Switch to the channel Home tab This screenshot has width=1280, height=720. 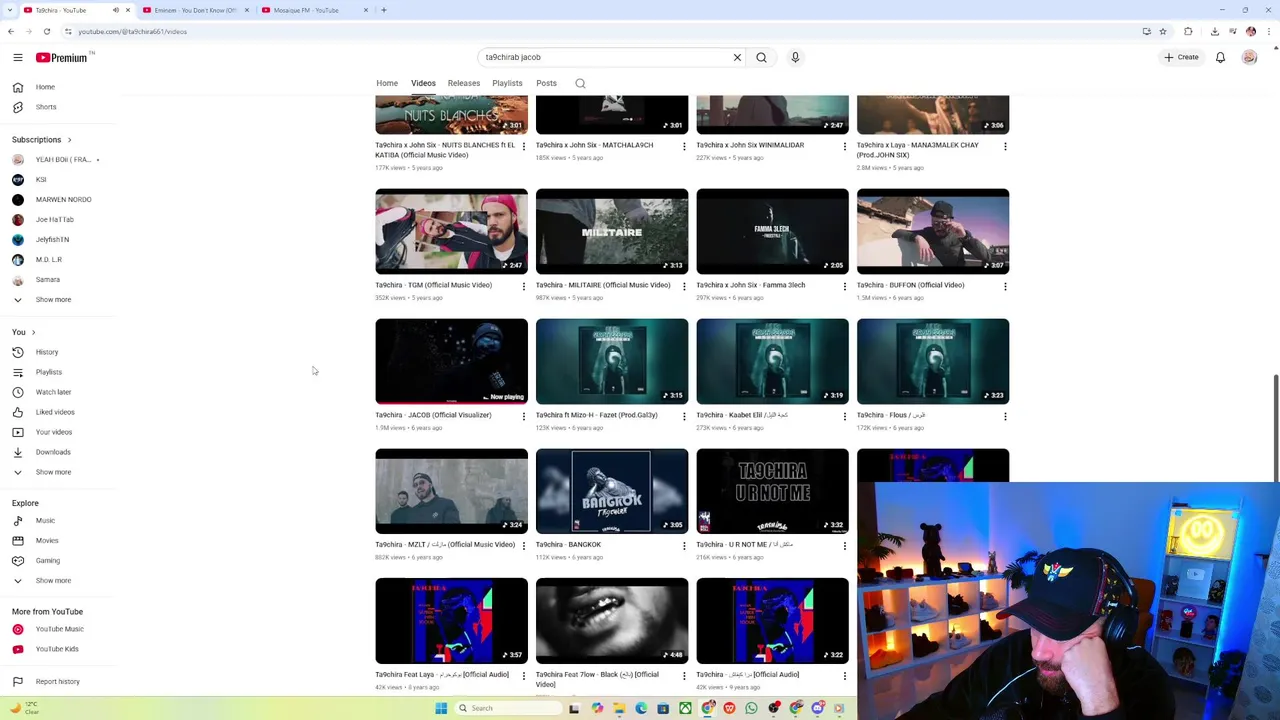click(387, 83)
